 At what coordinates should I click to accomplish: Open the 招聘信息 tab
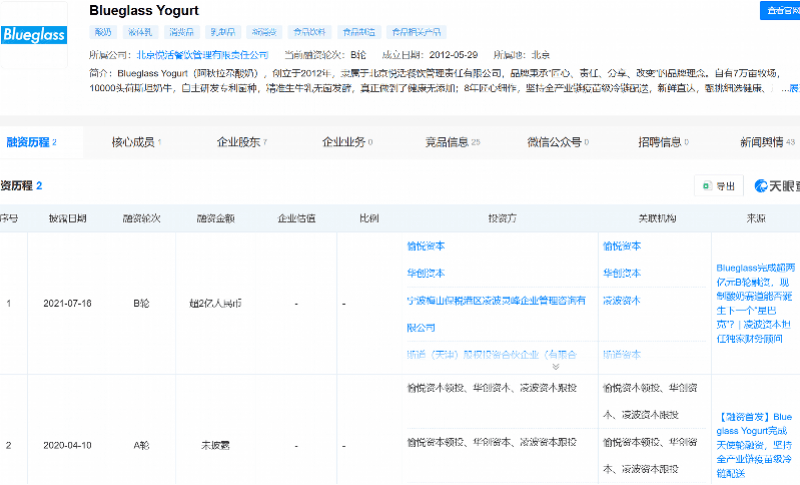(x=663, y=143)
